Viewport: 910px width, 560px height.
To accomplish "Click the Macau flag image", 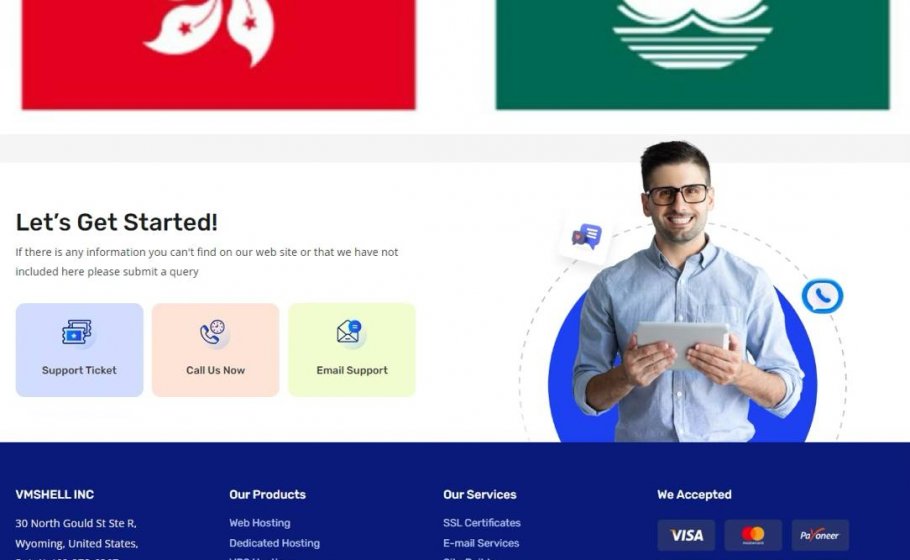I will point(692,55).
